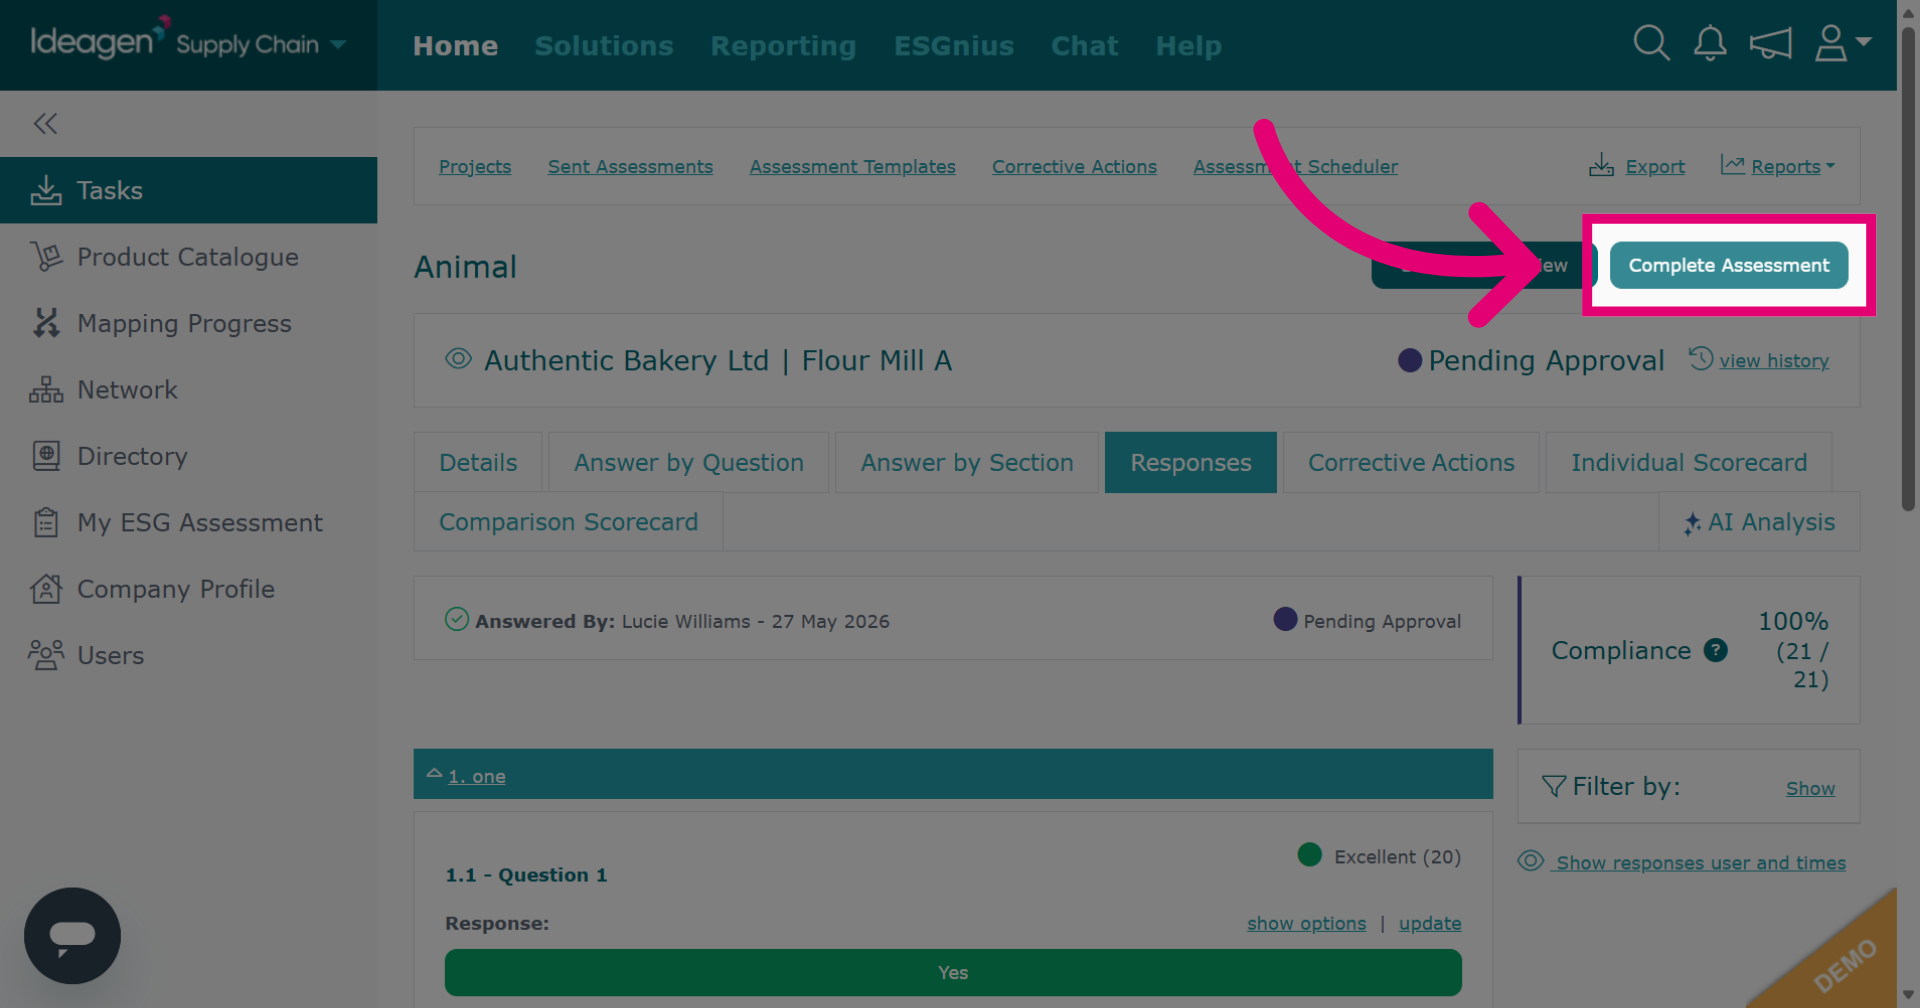This screenshot has height=1008, width=1920.
Task: Click the Export download icon
Action: tap(1601, 165)
